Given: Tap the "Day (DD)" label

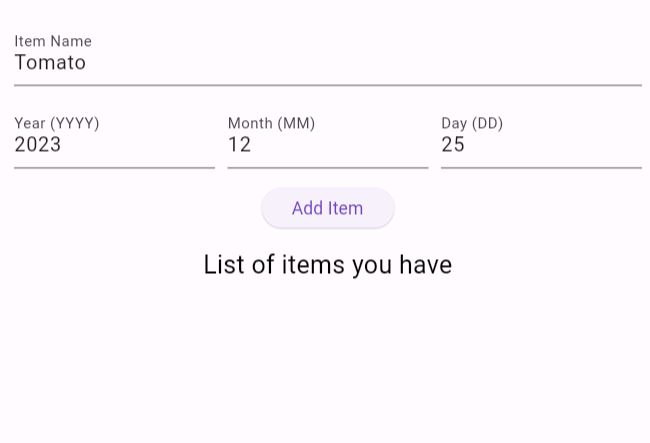Looking at the screenshot, I should [472, 123].
